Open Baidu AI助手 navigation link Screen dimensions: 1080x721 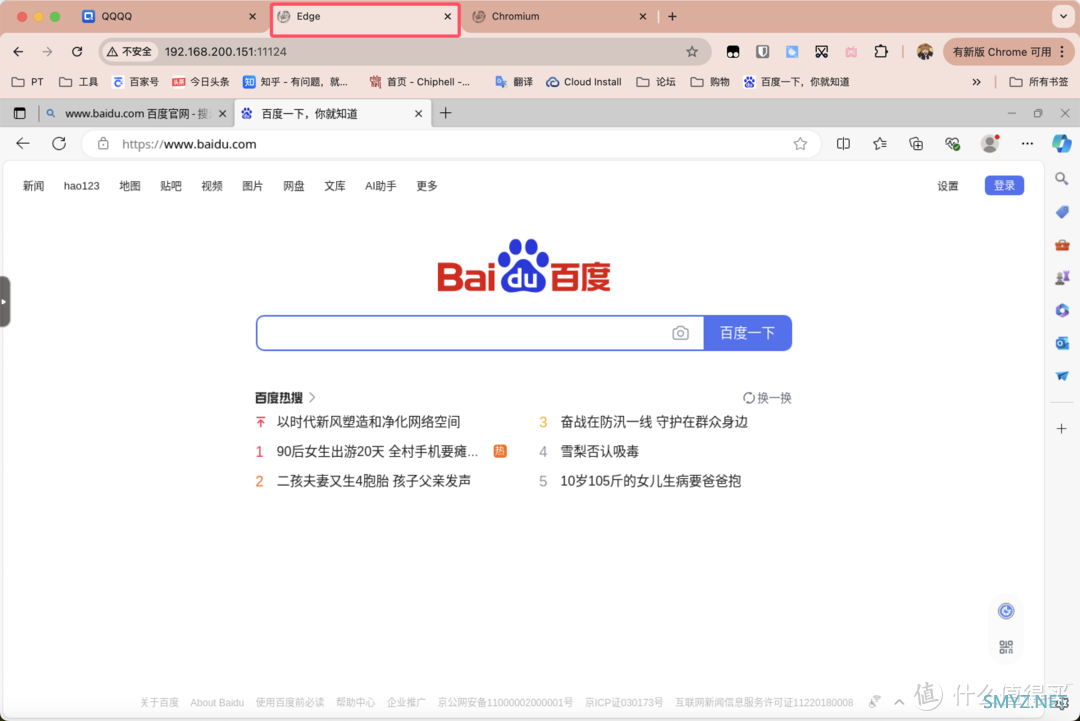tap(380, 186)
